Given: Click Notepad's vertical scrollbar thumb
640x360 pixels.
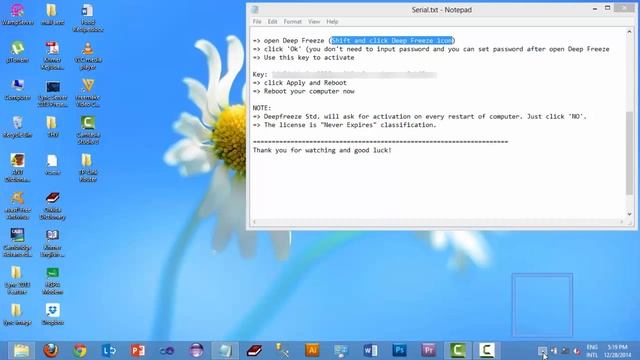Looking at the screenshot, I should click(629, 153).
